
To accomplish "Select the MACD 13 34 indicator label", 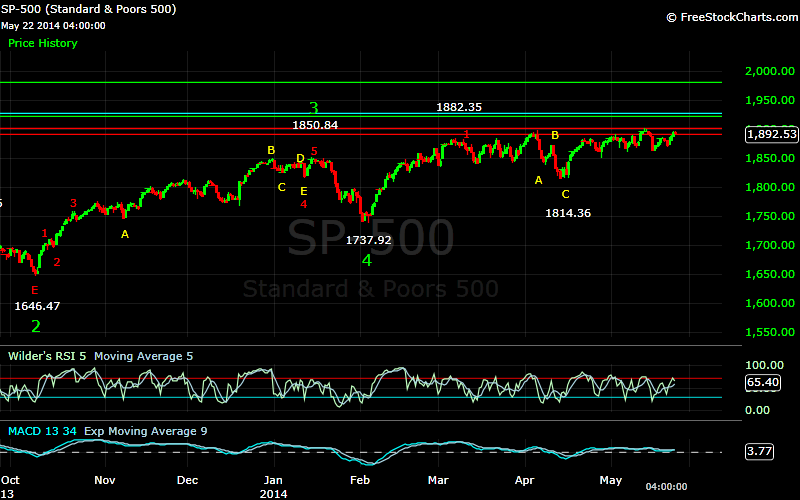I will [x=42, y=432].
